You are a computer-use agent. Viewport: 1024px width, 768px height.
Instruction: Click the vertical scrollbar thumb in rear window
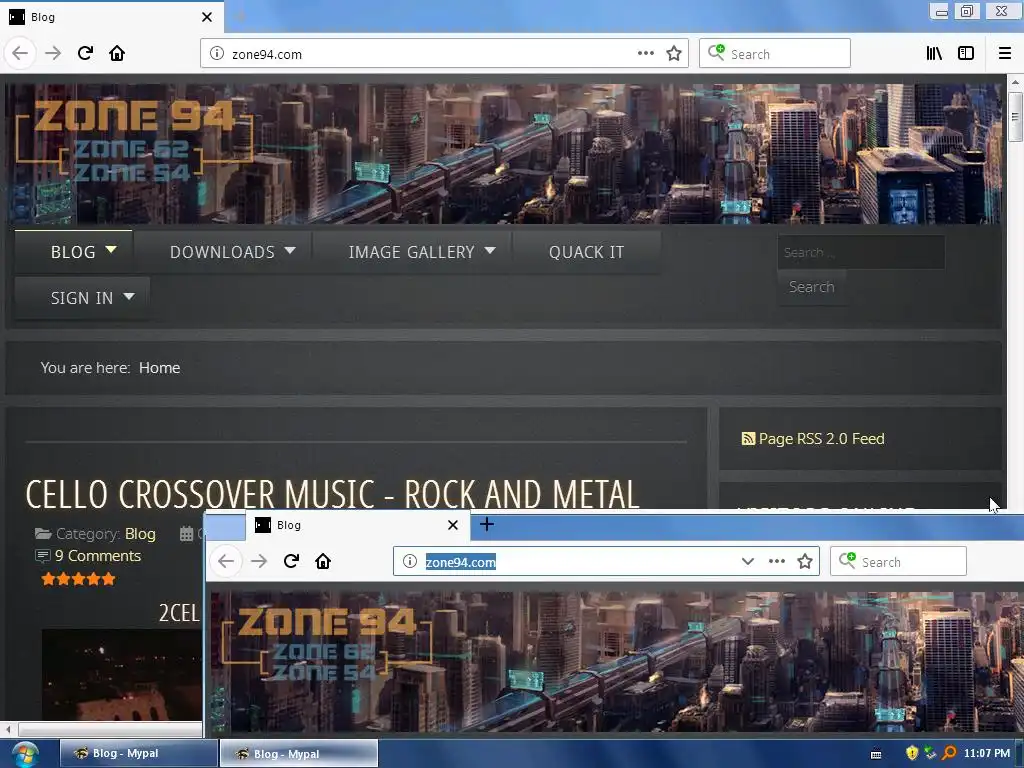coord(1014,116)
